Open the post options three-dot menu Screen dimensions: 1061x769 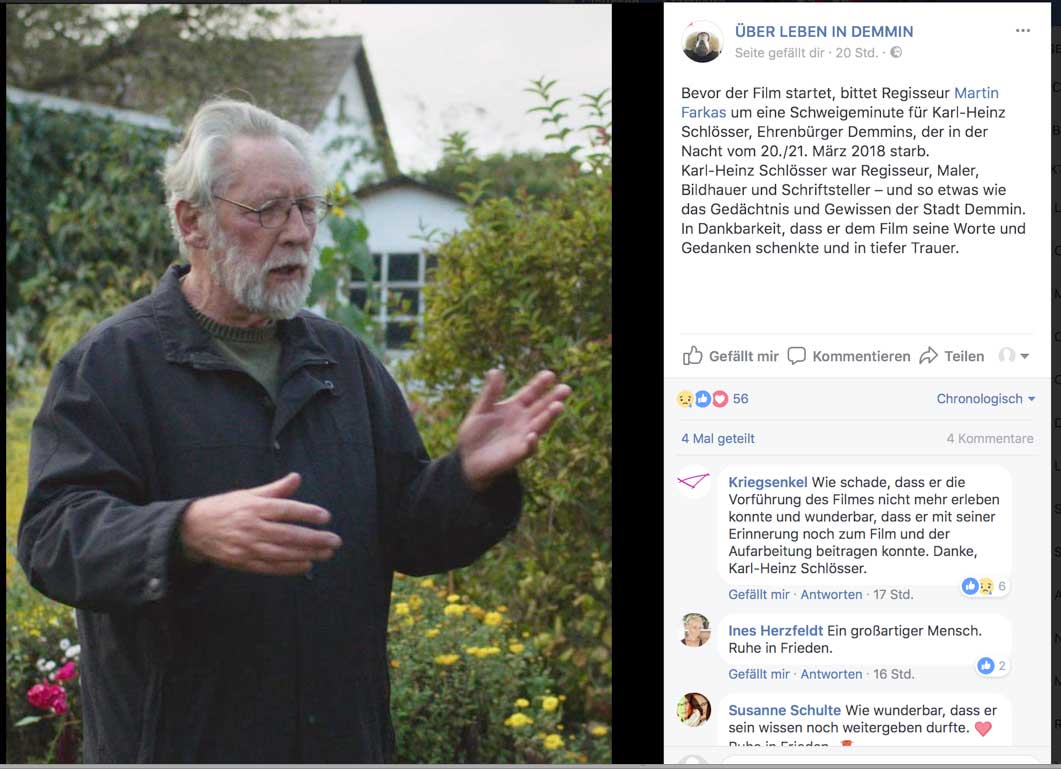click(1022, 30)
